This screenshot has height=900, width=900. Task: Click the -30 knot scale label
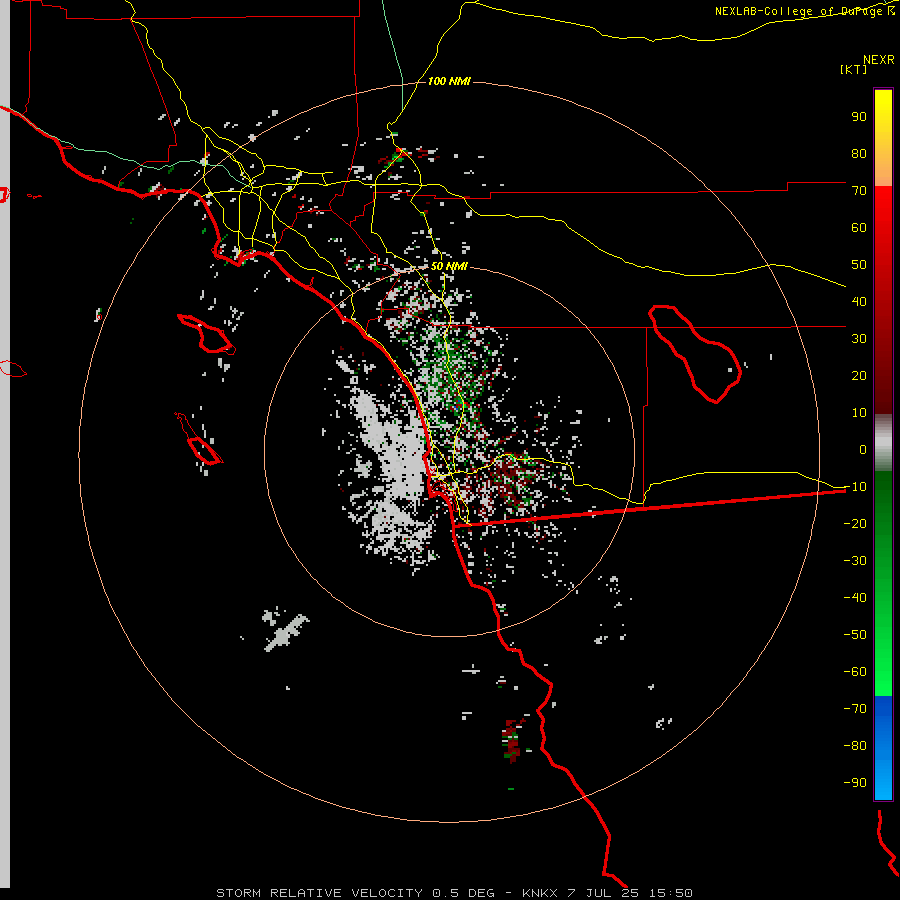click(855, 561)
